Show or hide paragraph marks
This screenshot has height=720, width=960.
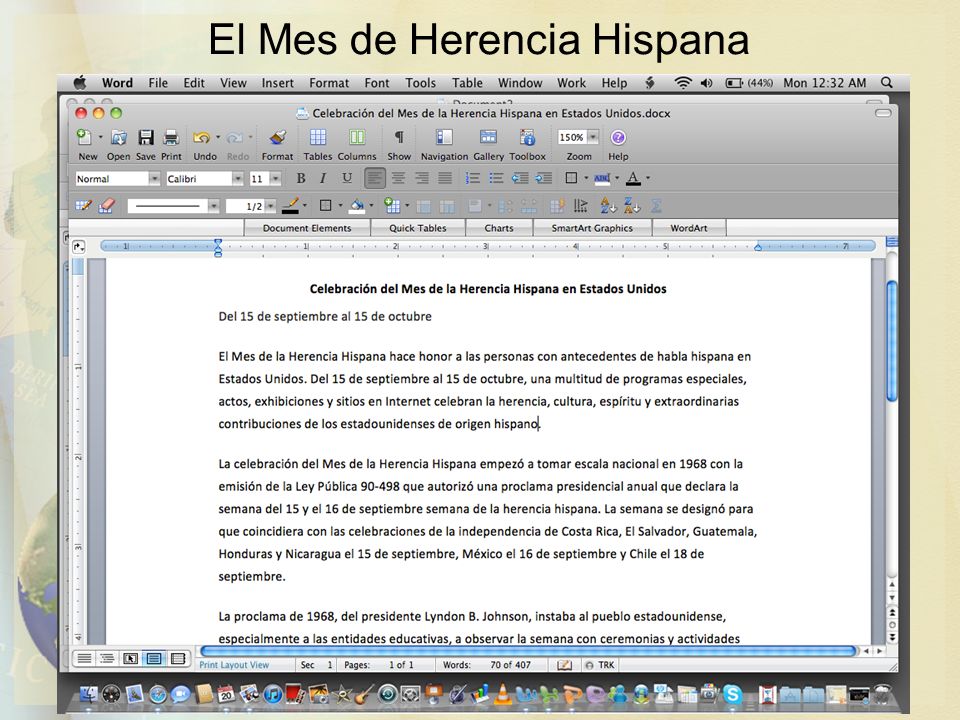(399, 138)
